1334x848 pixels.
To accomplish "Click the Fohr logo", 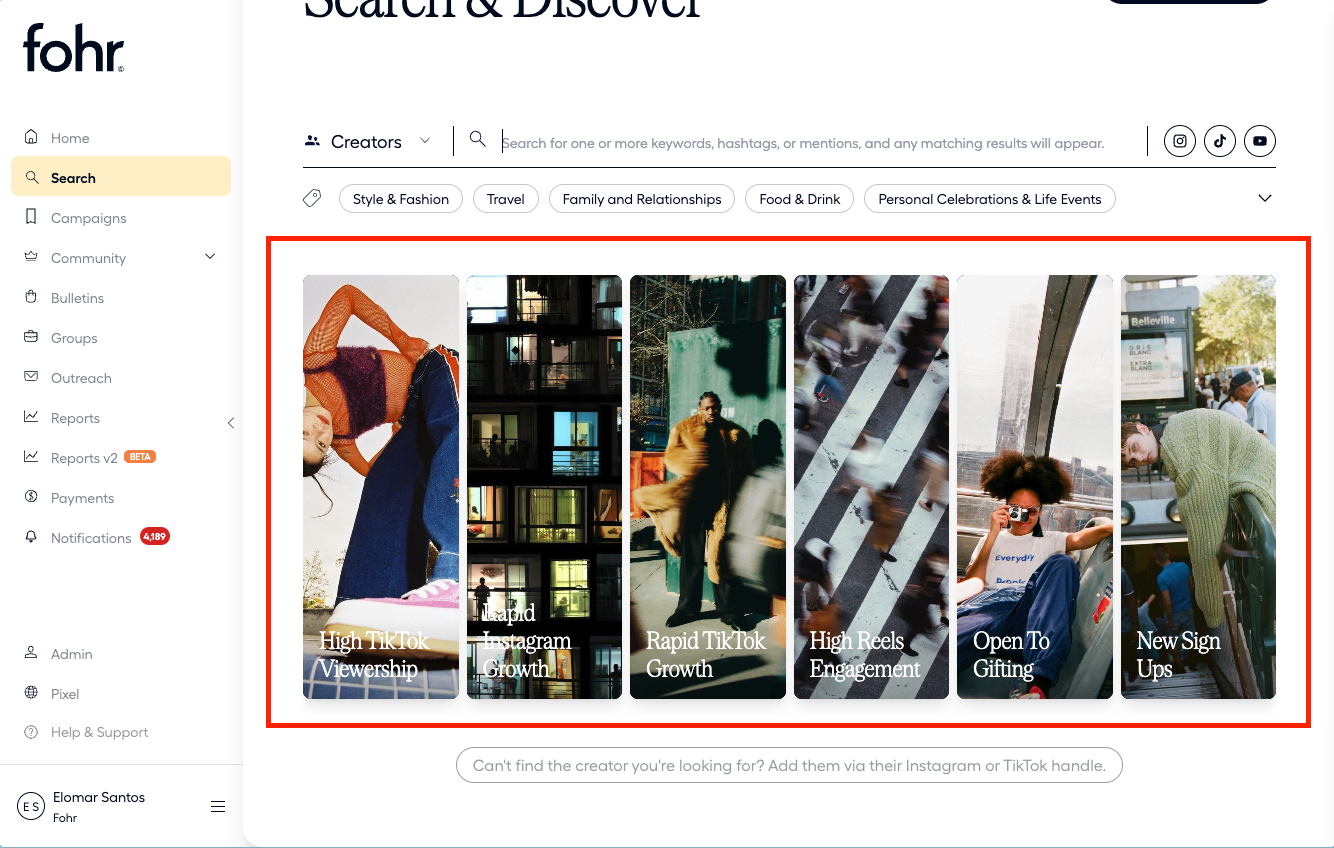I will point(74,49).
